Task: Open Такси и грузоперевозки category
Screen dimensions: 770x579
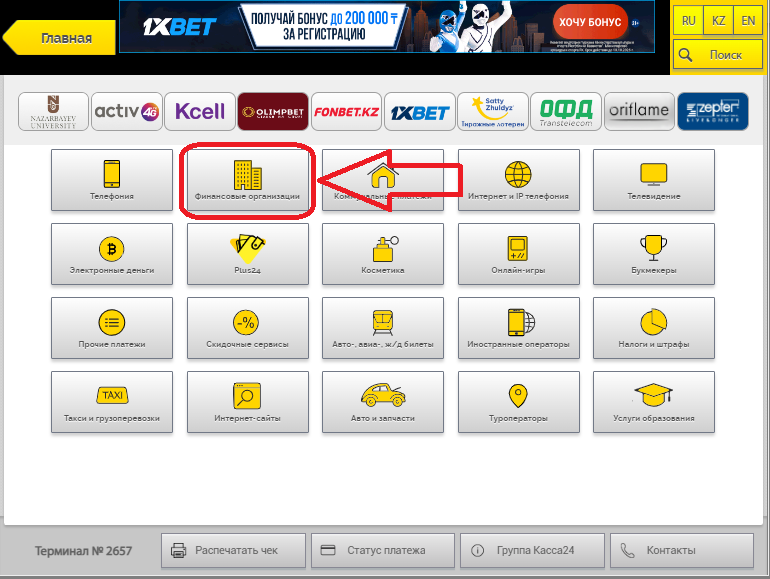Action: click(111, 402)
